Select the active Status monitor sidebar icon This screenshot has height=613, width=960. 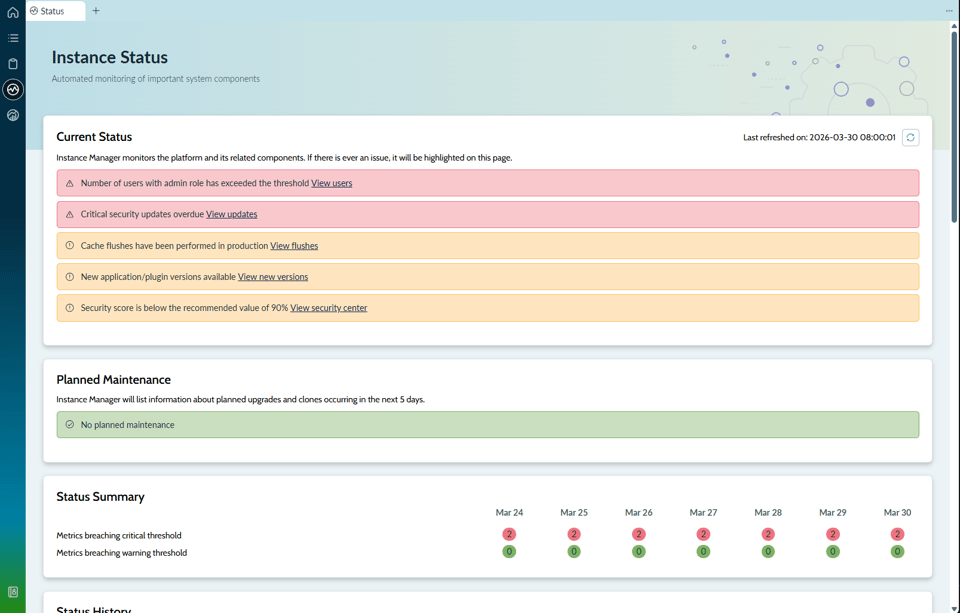coord(13,89)
